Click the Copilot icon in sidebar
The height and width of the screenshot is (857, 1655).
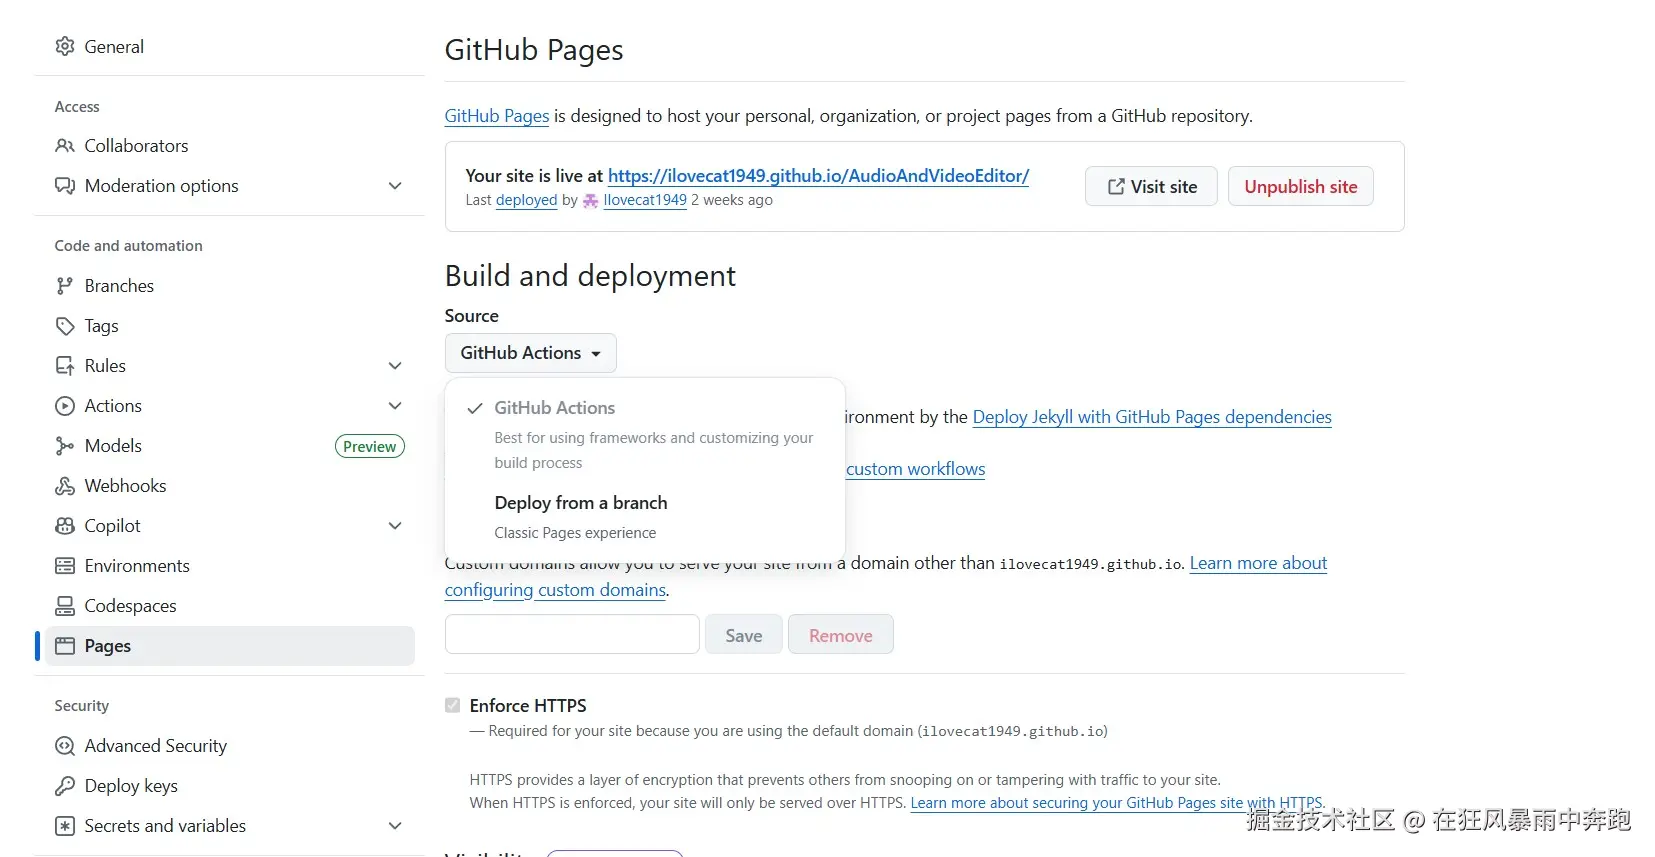tap(65, 526)
